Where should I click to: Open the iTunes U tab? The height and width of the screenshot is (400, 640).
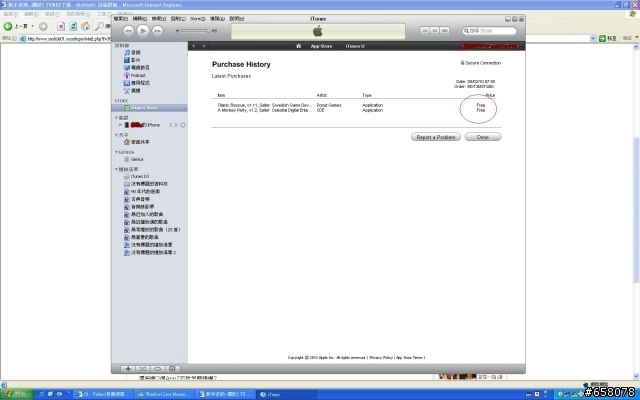[x=355, y=46]
